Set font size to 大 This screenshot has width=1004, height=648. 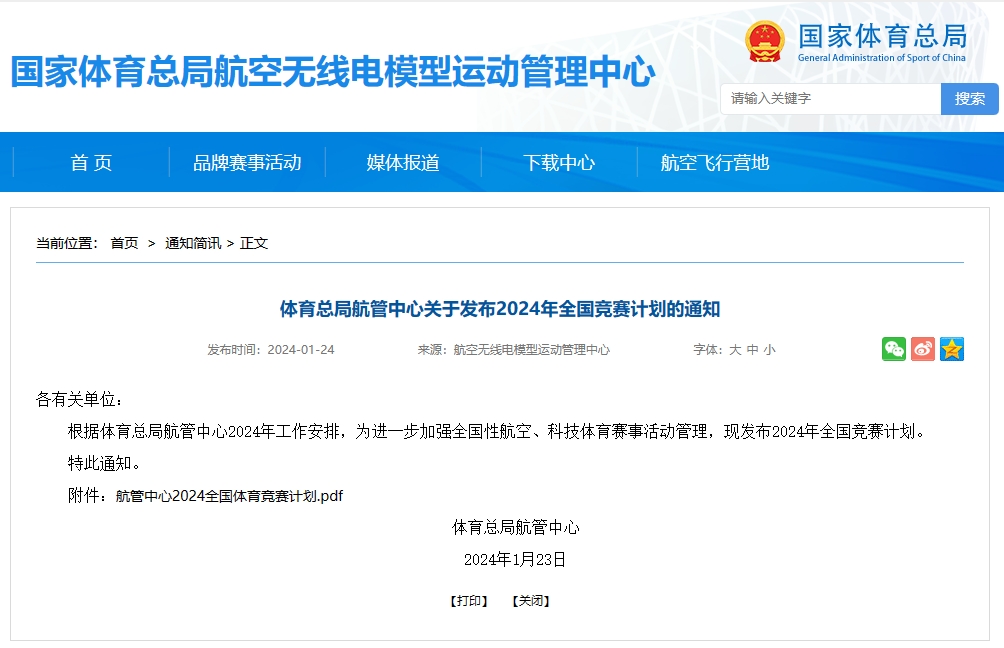[735, 350]
